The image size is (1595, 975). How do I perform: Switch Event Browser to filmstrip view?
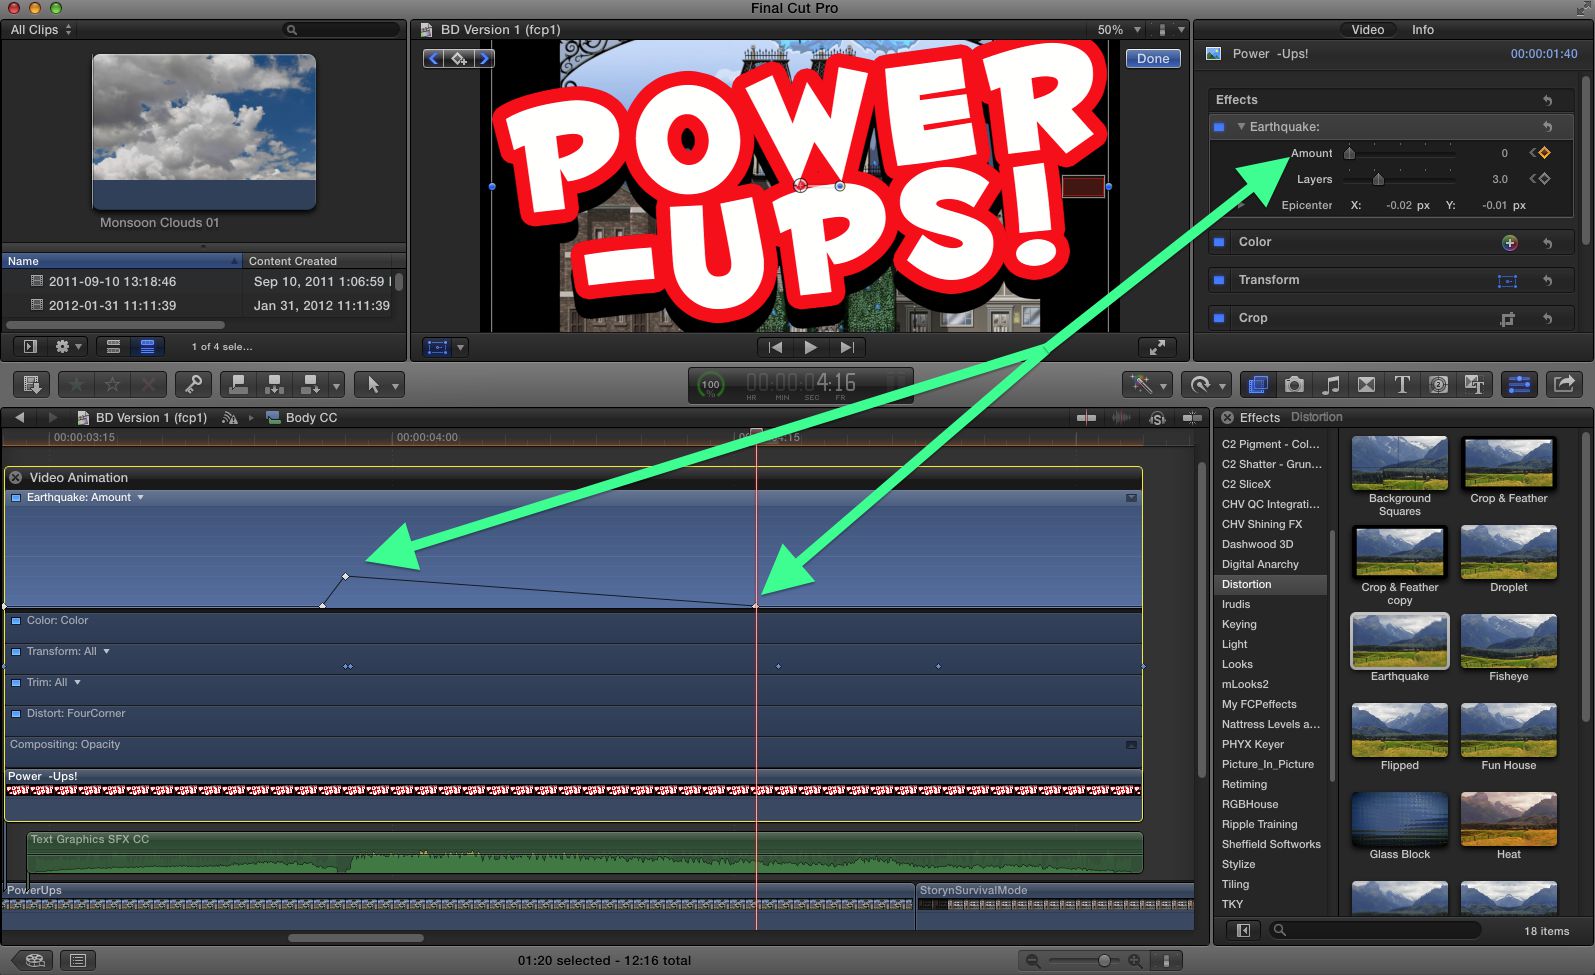(x=113, y=346)
